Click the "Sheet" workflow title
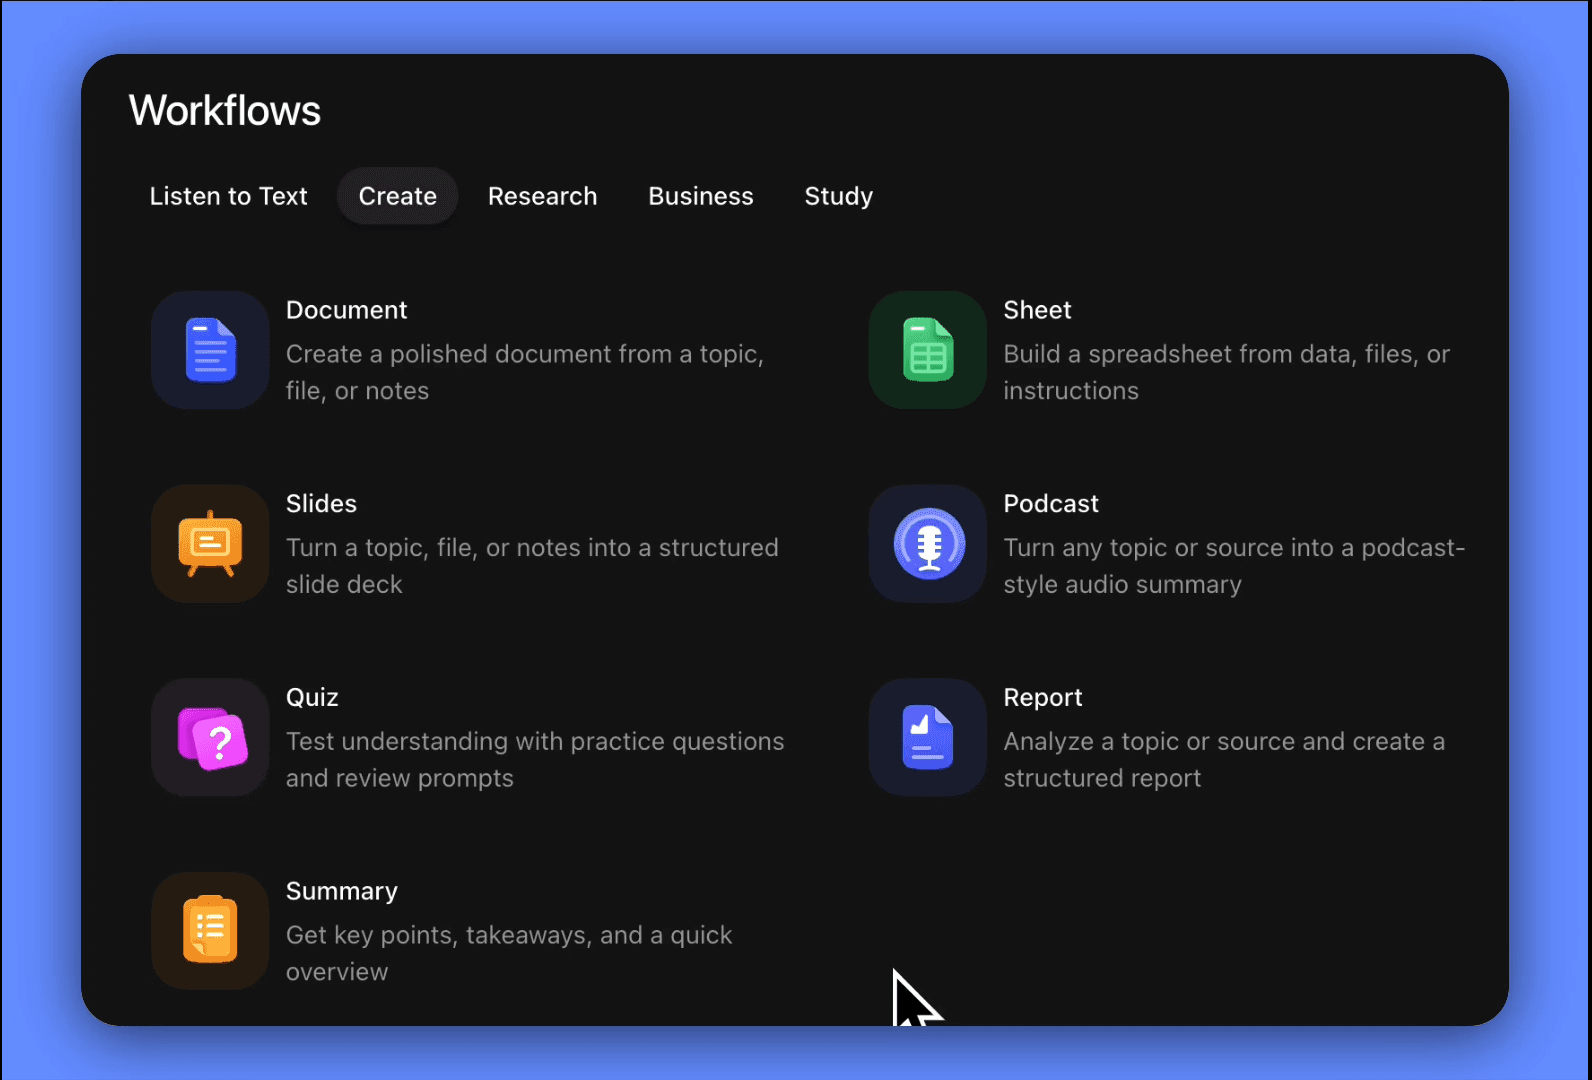 pos(1037,310)
